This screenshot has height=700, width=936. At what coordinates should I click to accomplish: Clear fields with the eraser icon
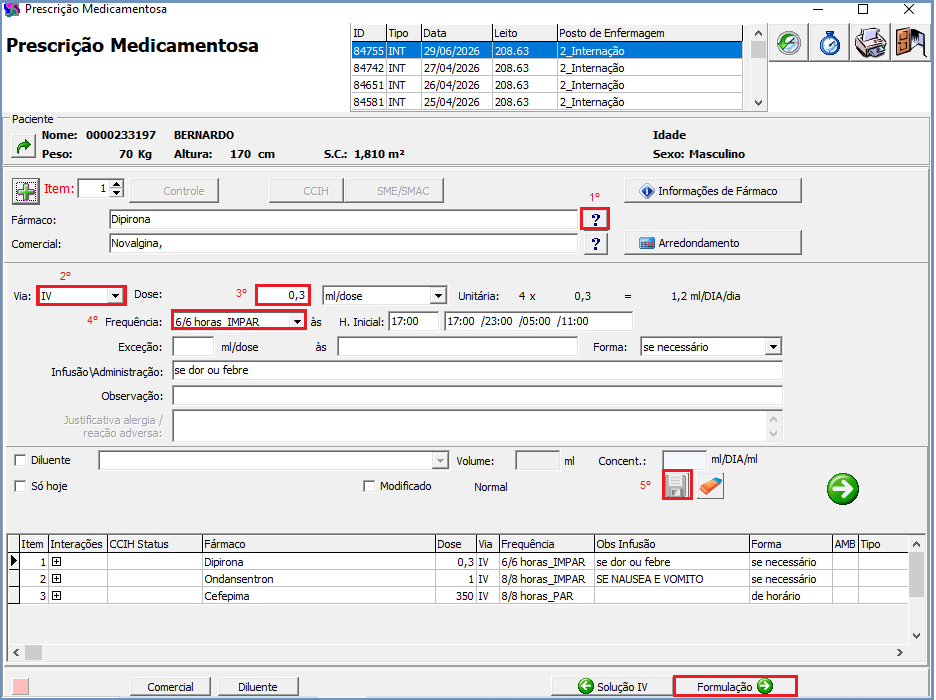[x=710, y=486]
